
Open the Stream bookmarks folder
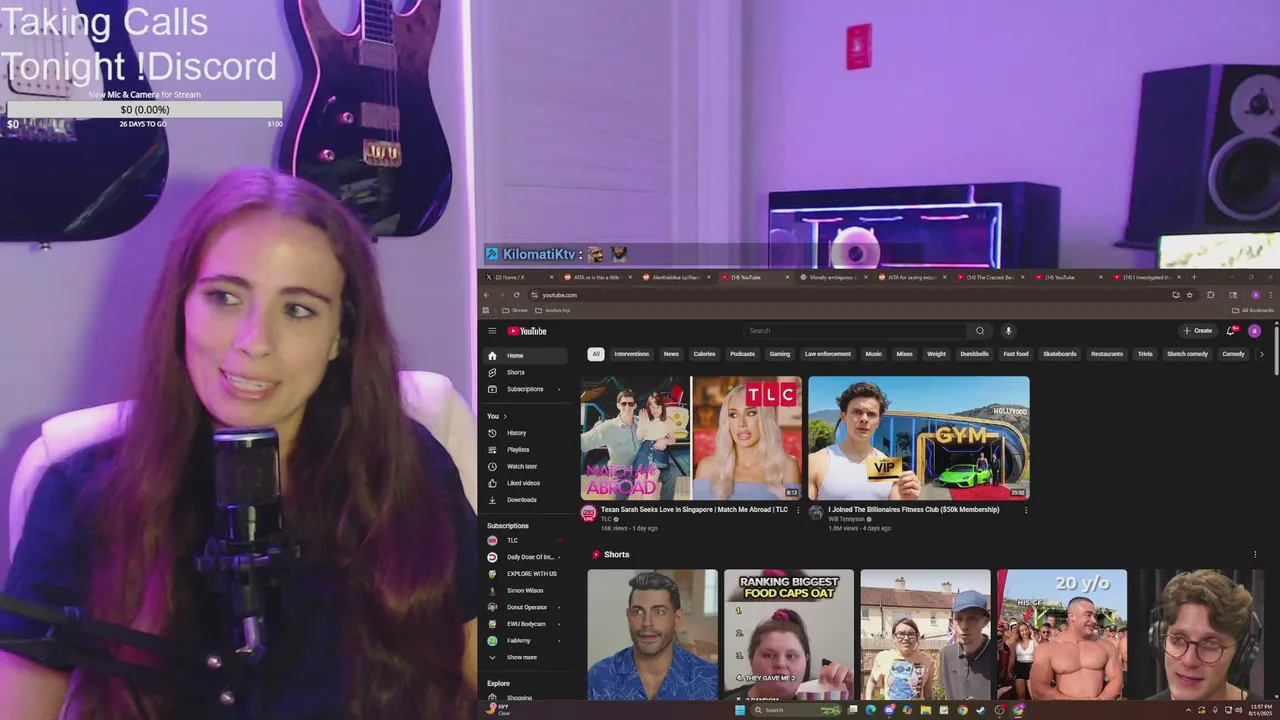[x=515, y=310]
